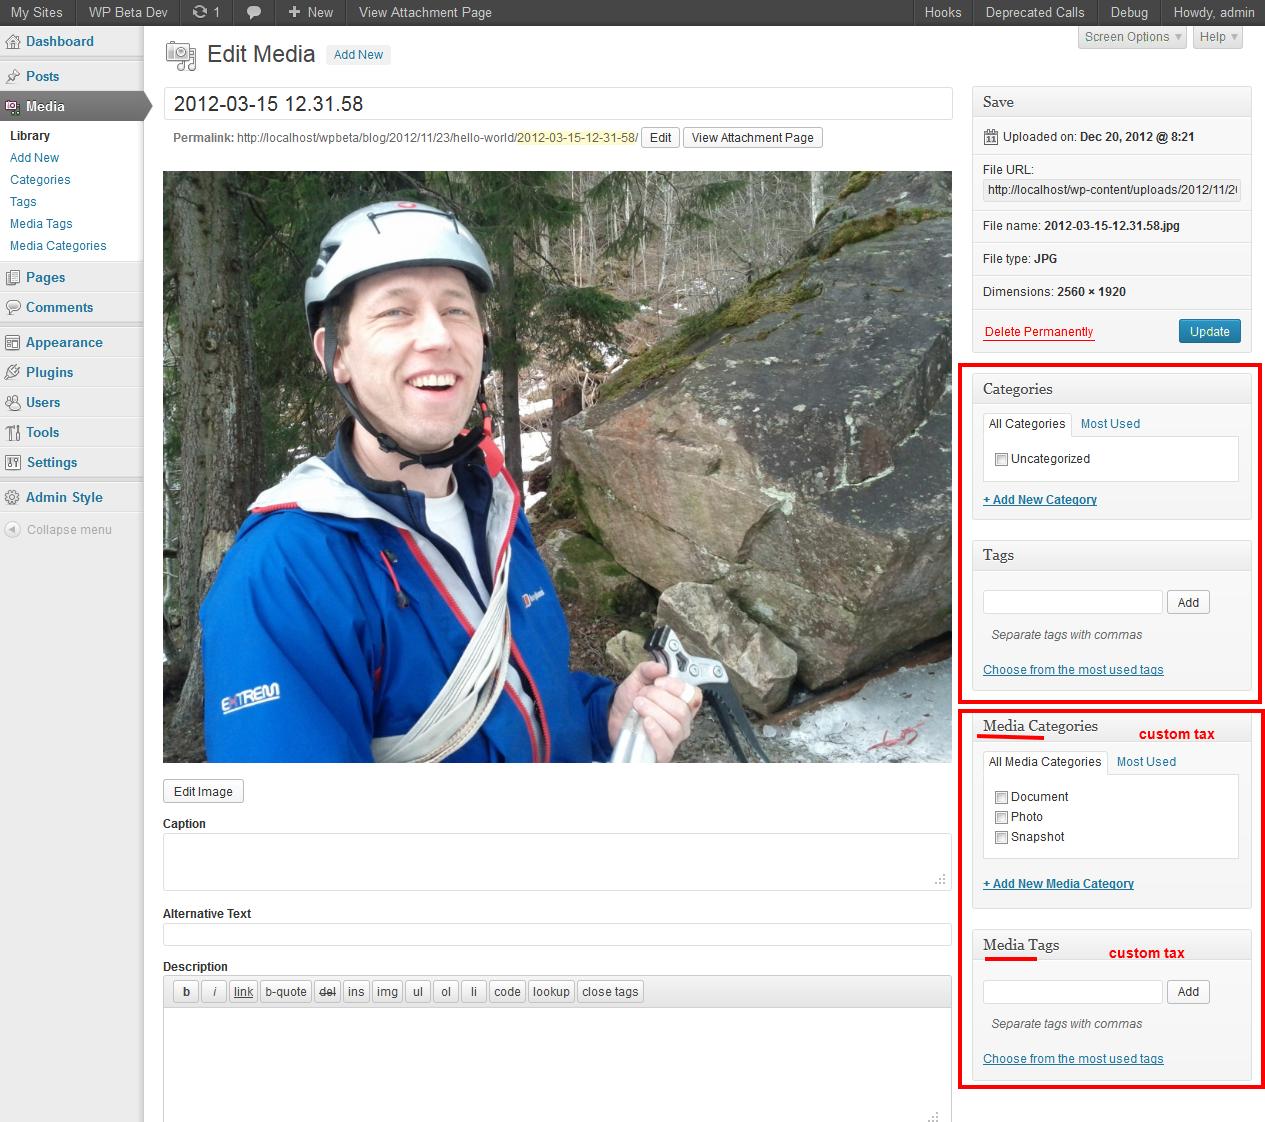
Task: Click the img quicktag button
Action: pyautogui.click(x=387, y=992)
